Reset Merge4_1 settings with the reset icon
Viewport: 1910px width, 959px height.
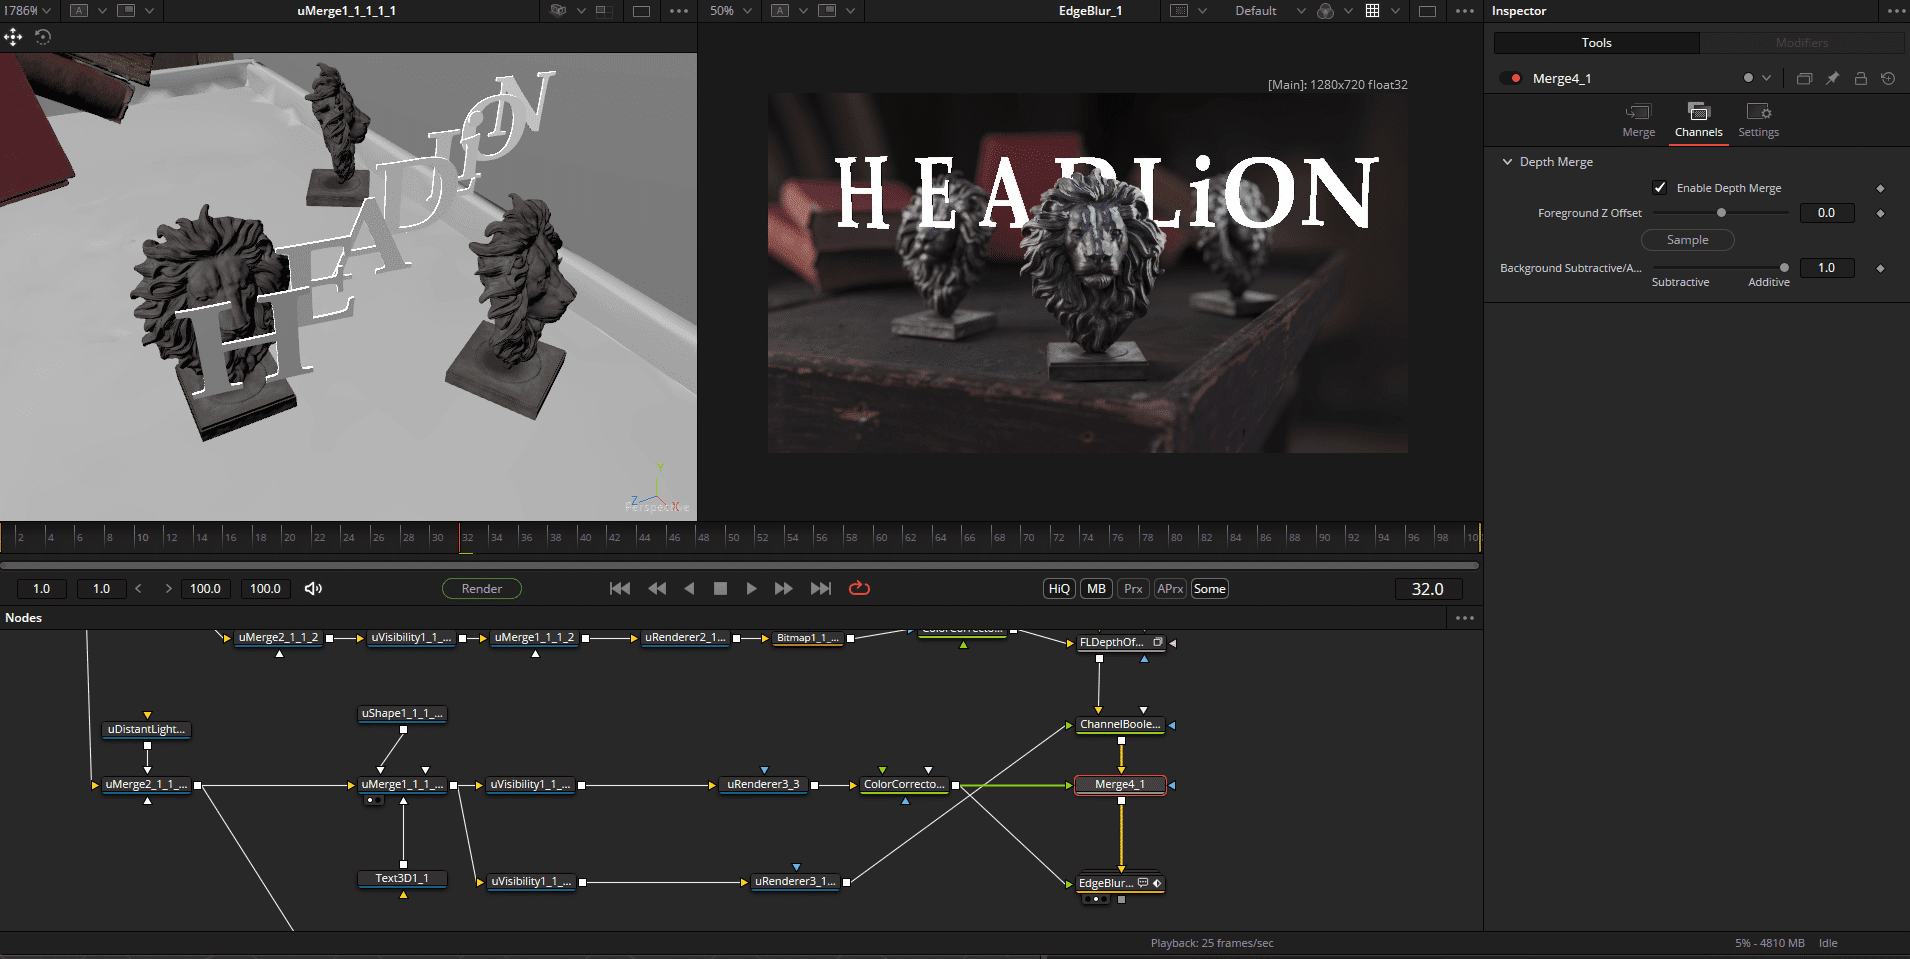[x=1888, y=79]
